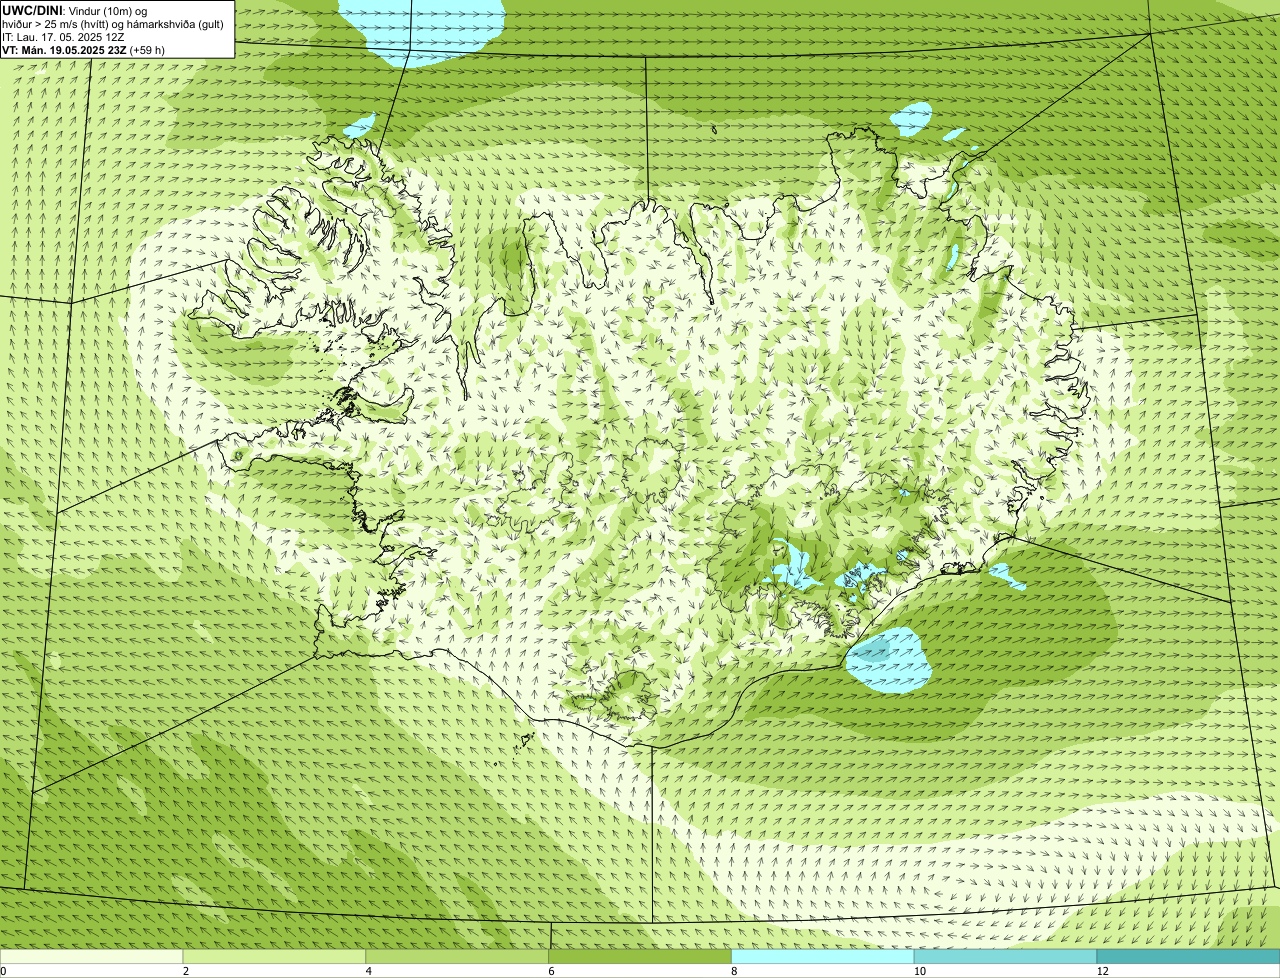This screenshot has height=978, width=1280.
Task: Click the legend scale label '6'
Action: coord(551,971)
